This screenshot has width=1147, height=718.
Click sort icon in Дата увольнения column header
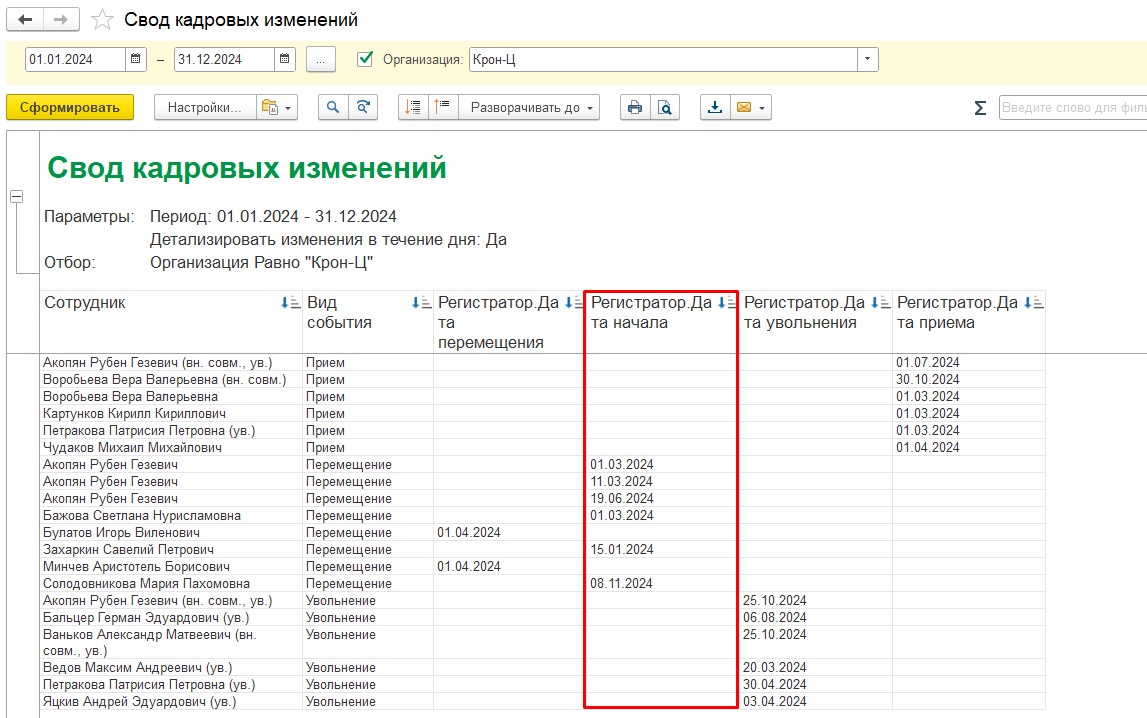[x=880, y=303]
